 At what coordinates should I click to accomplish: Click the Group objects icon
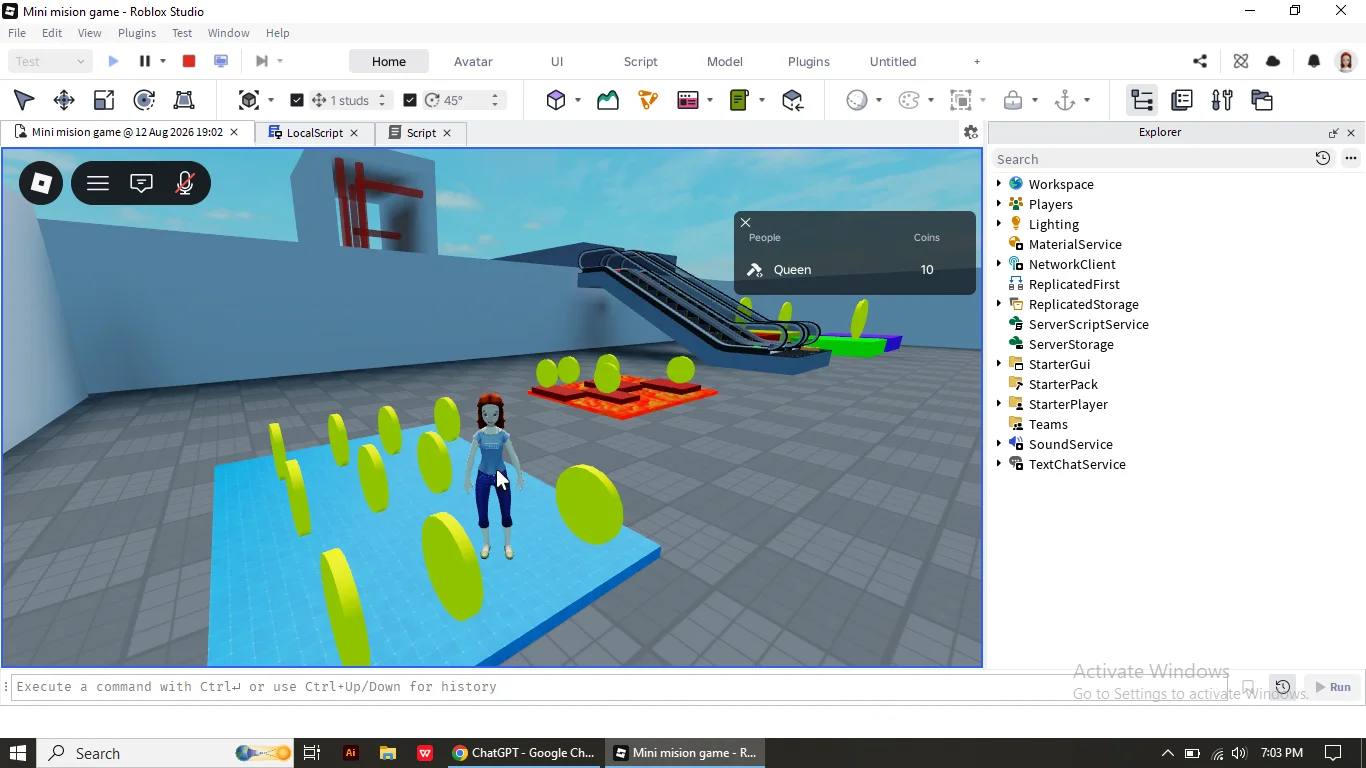[961, 100]
